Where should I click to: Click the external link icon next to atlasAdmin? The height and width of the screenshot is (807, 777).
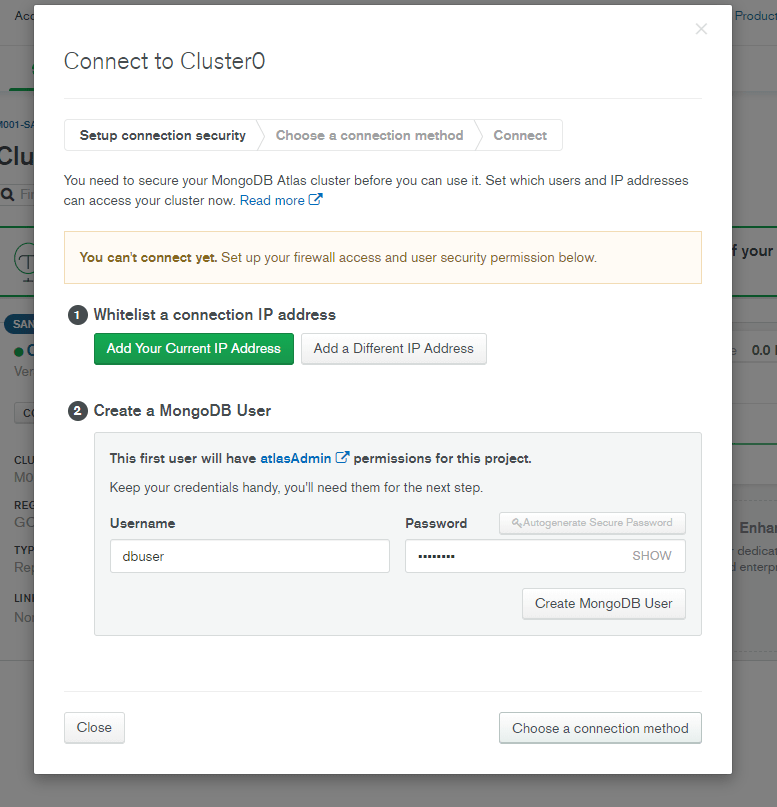click(342, 457)
